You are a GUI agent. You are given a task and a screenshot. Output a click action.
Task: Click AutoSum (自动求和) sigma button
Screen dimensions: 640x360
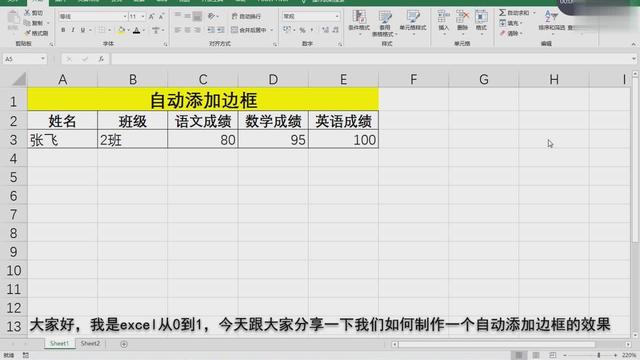click(515, 13)
